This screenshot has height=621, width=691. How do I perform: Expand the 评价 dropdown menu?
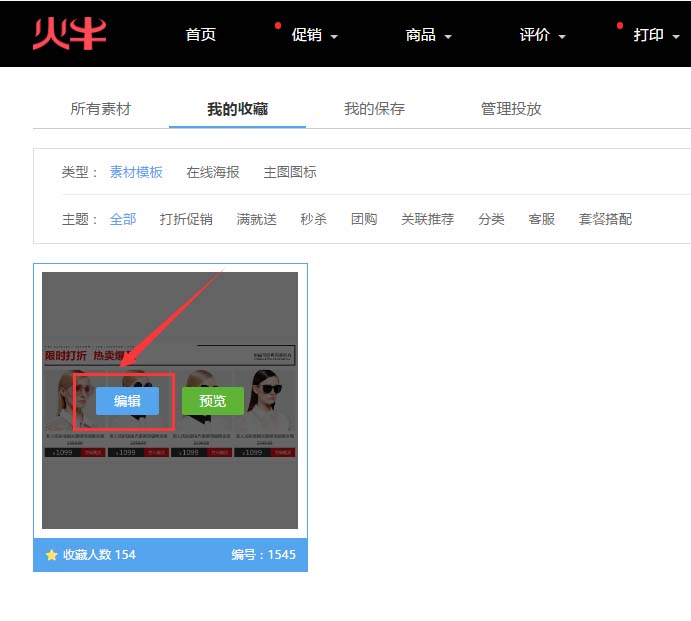click(x=542, y=35)
